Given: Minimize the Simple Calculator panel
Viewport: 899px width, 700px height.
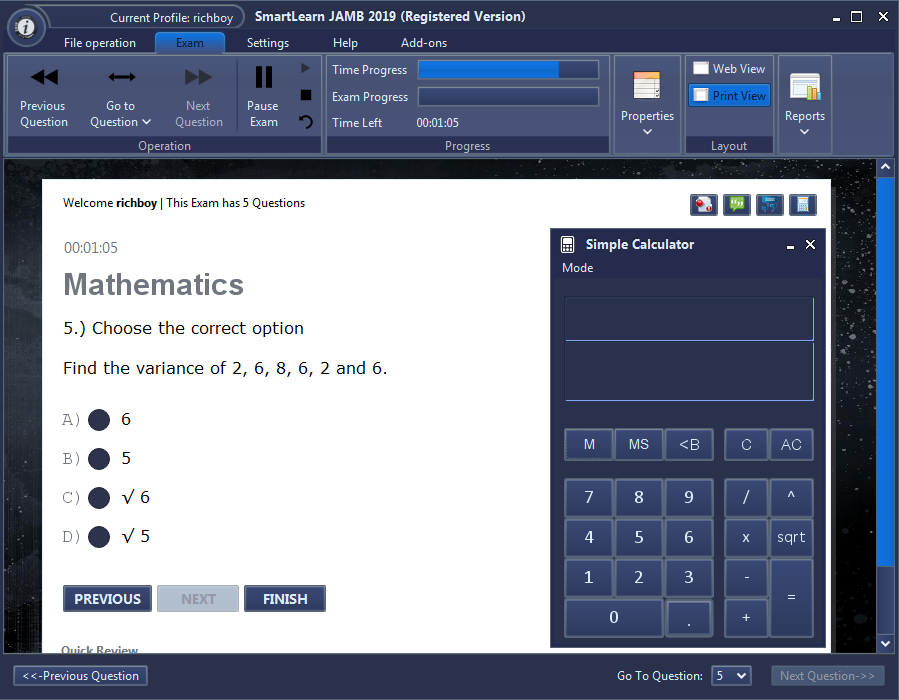Looking at the screenshot, I should [791, 245].
